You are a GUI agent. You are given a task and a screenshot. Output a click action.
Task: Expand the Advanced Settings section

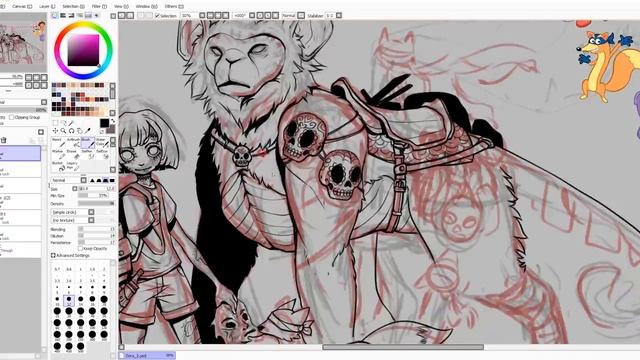pyautogui.click(x=53, y=256)
